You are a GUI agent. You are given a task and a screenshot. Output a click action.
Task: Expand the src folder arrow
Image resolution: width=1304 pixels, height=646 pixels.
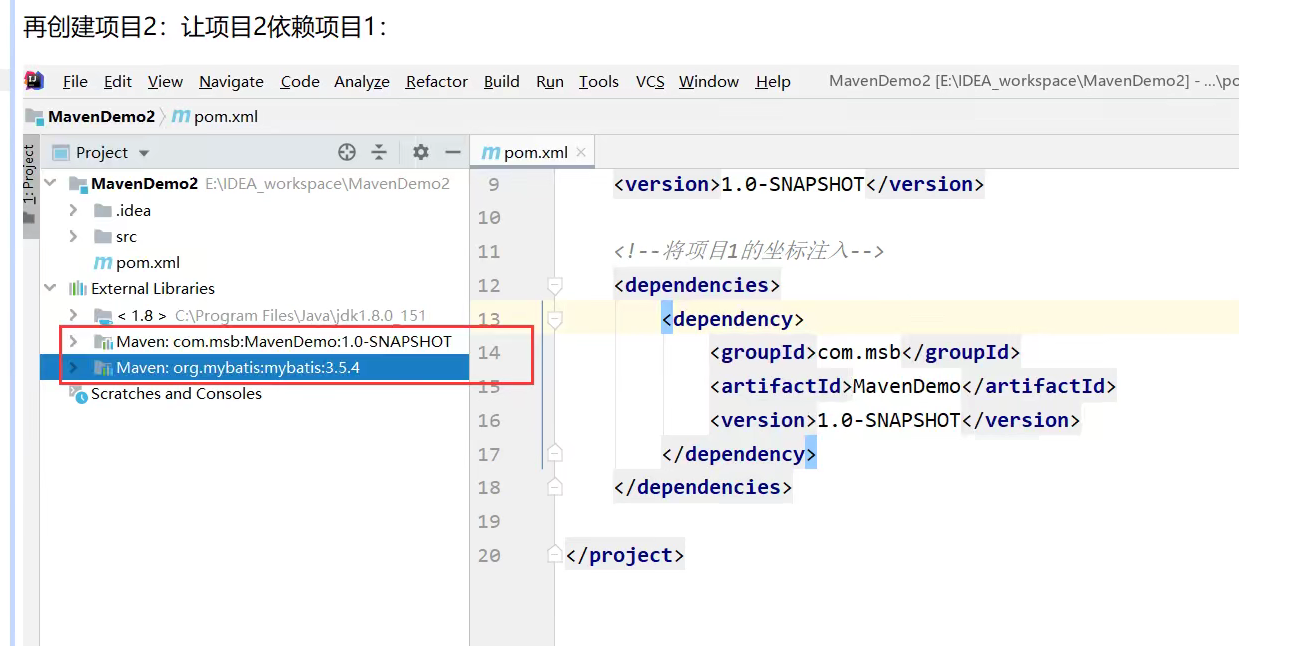(73, 236)
